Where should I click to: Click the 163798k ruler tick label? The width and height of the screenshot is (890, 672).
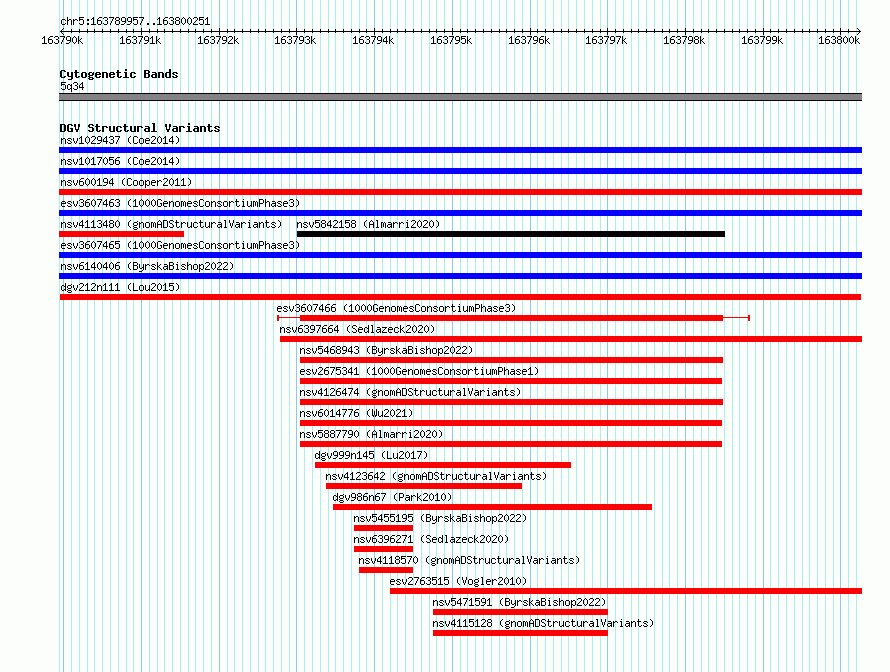pyautogui.click(x=684, y=40)
